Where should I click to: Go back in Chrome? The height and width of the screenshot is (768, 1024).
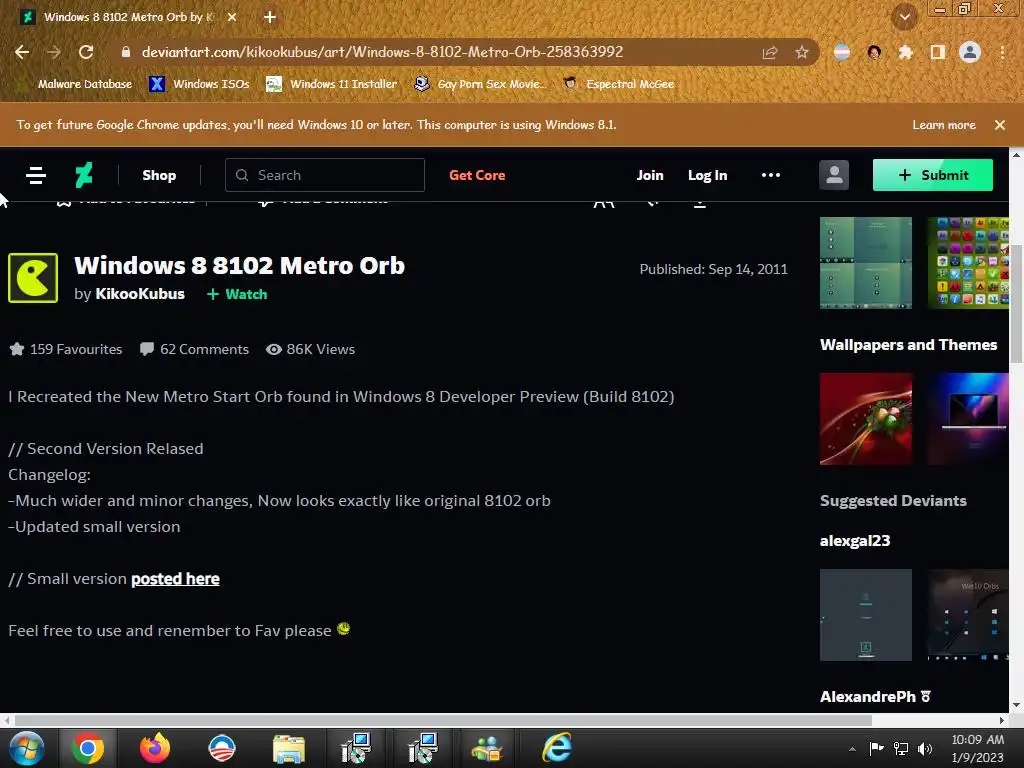(22, 52)
